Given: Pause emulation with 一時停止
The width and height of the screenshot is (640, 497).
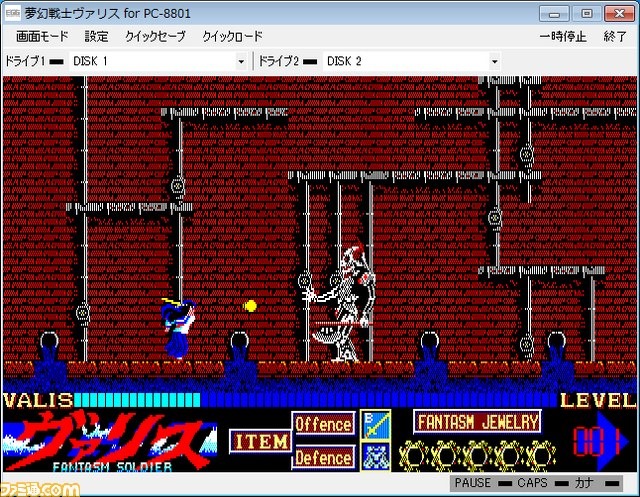Looking at the screenshot, I should click(562, 37).
